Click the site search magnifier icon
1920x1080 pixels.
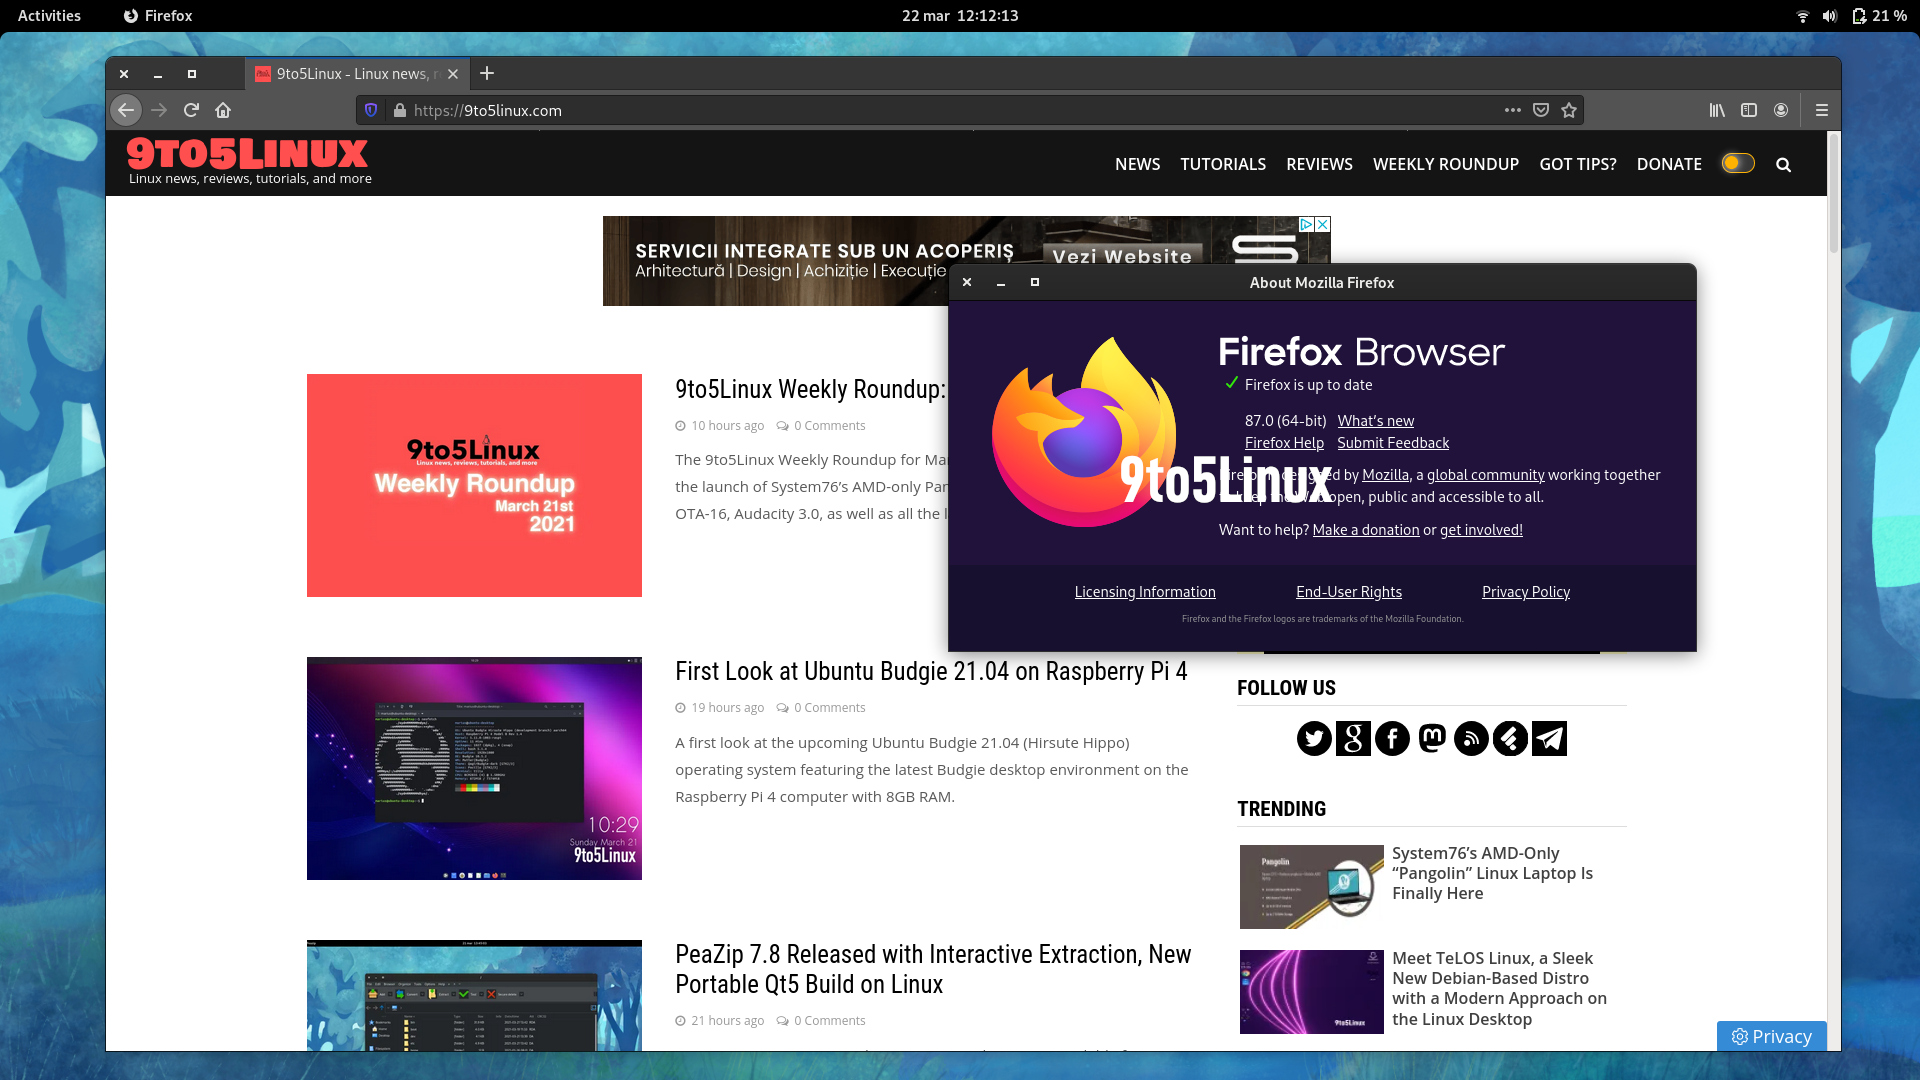click(x=1783, y=165)
